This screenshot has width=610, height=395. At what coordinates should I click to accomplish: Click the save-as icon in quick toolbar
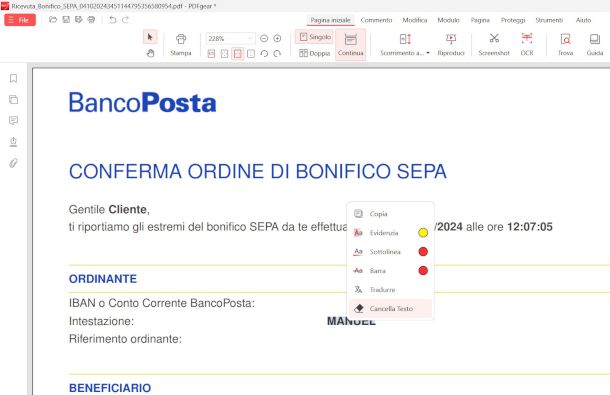(x=79, y=19)
